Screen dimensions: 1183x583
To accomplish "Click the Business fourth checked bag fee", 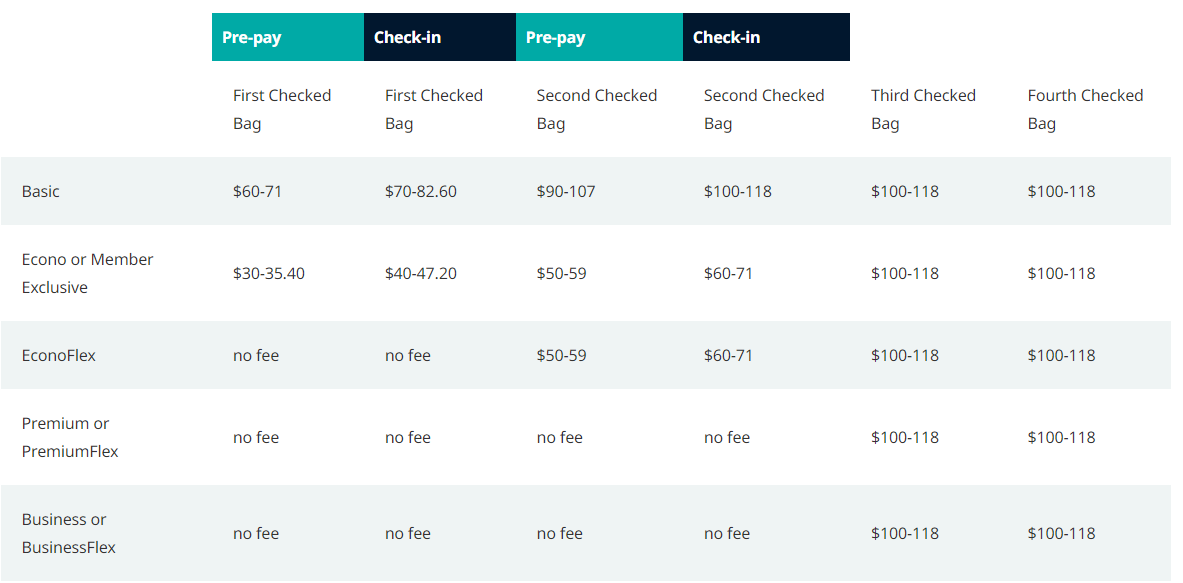I will tap(1062, 533).
